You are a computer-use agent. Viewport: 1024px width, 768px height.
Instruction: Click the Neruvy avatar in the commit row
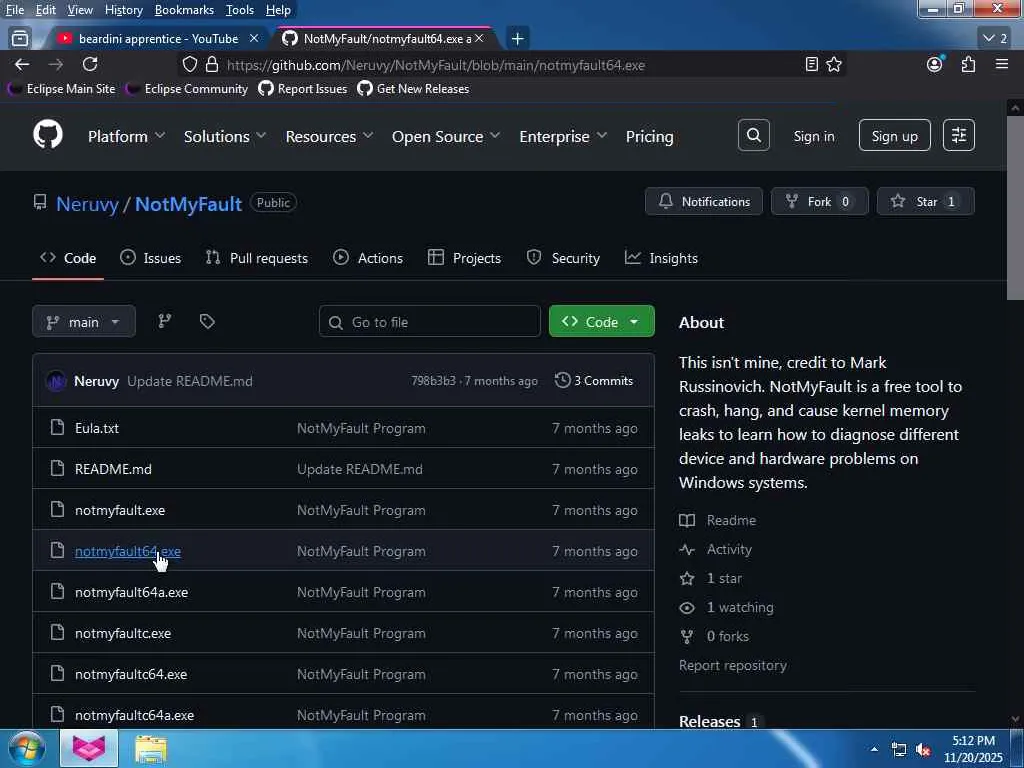(56, 381)
